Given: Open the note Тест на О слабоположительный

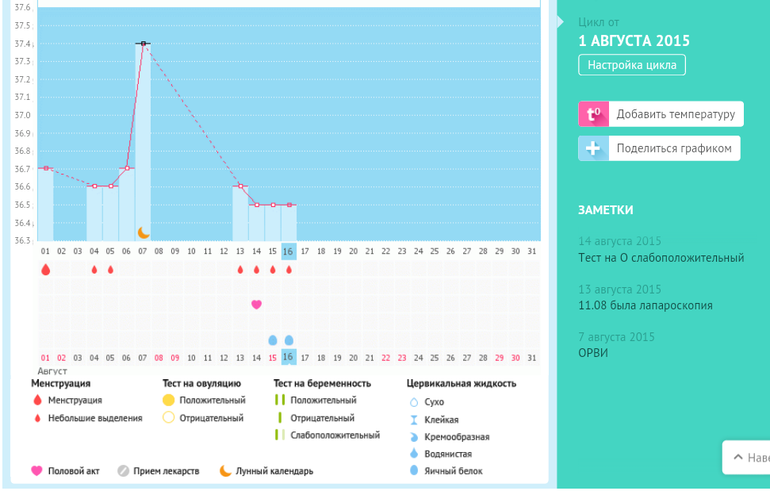Looking at the screenshot, I should click(x=661, y=258).
